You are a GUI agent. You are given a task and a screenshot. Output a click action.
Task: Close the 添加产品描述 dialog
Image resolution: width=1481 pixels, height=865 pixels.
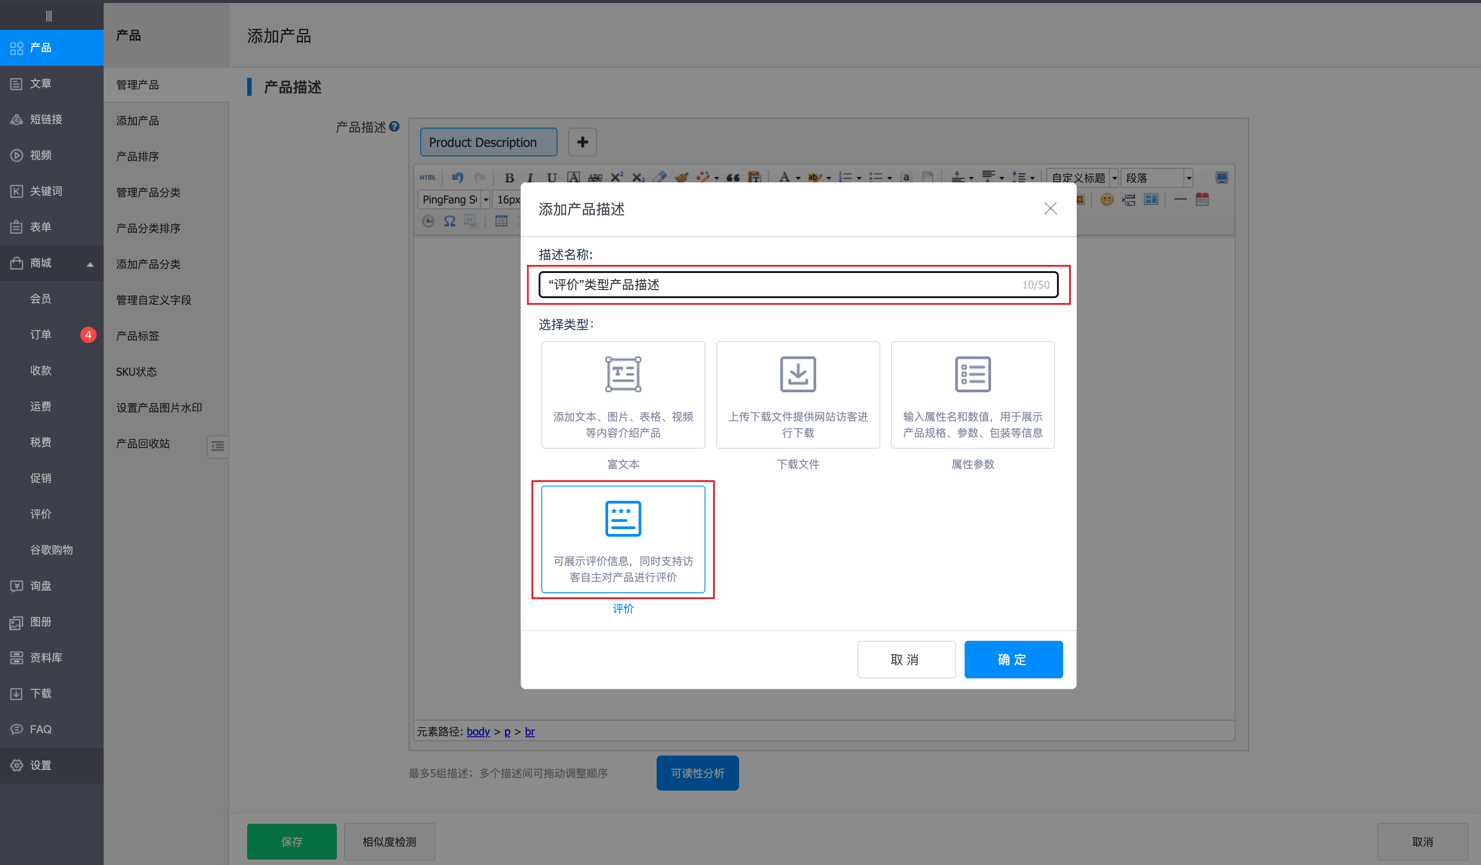1050,209
